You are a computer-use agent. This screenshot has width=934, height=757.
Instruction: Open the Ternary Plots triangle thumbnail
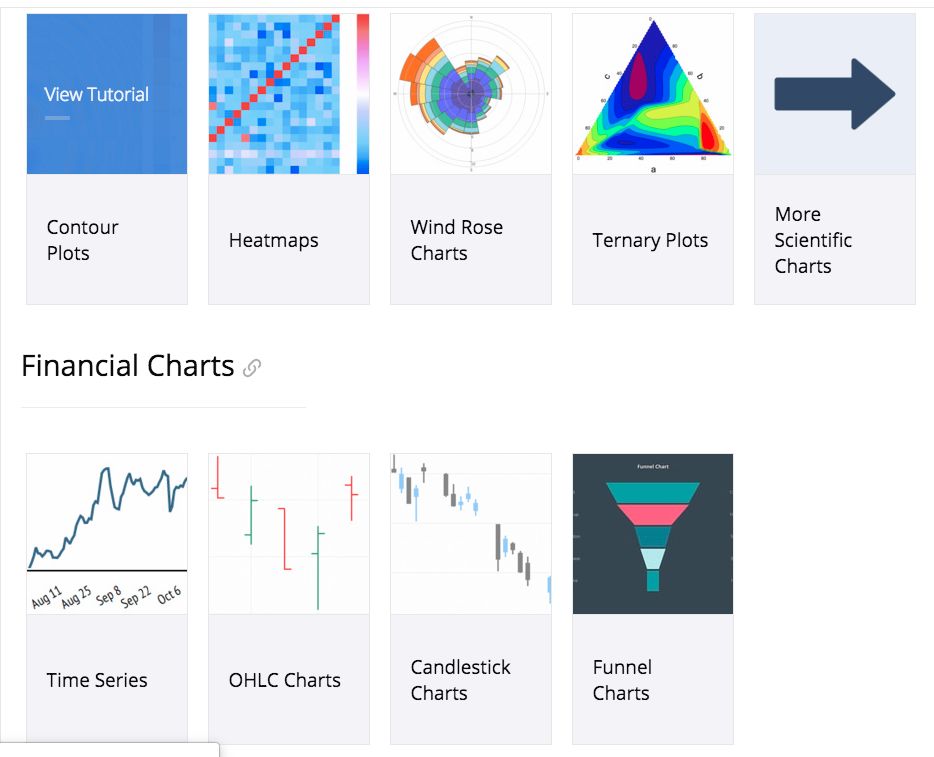tap(653, 94)
